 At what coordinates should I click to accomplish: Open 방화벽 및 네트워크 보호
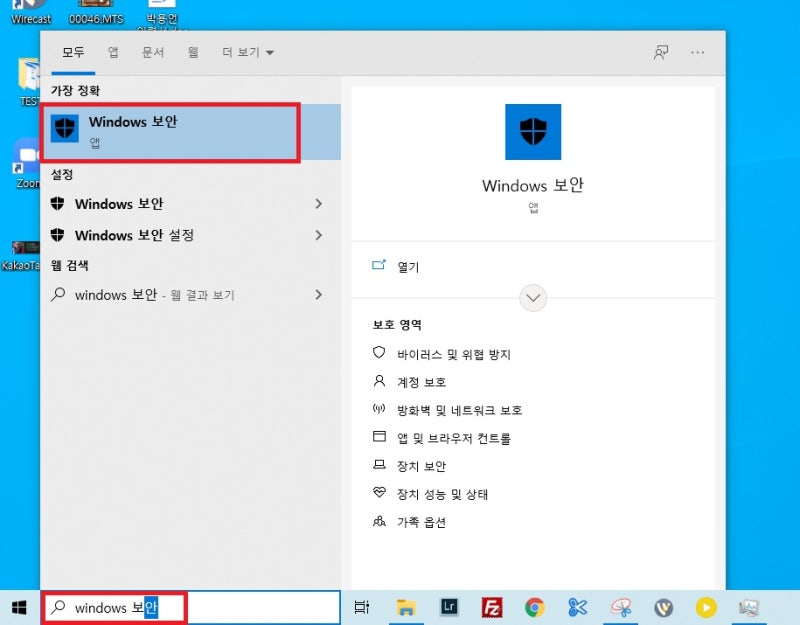point(460,410)
